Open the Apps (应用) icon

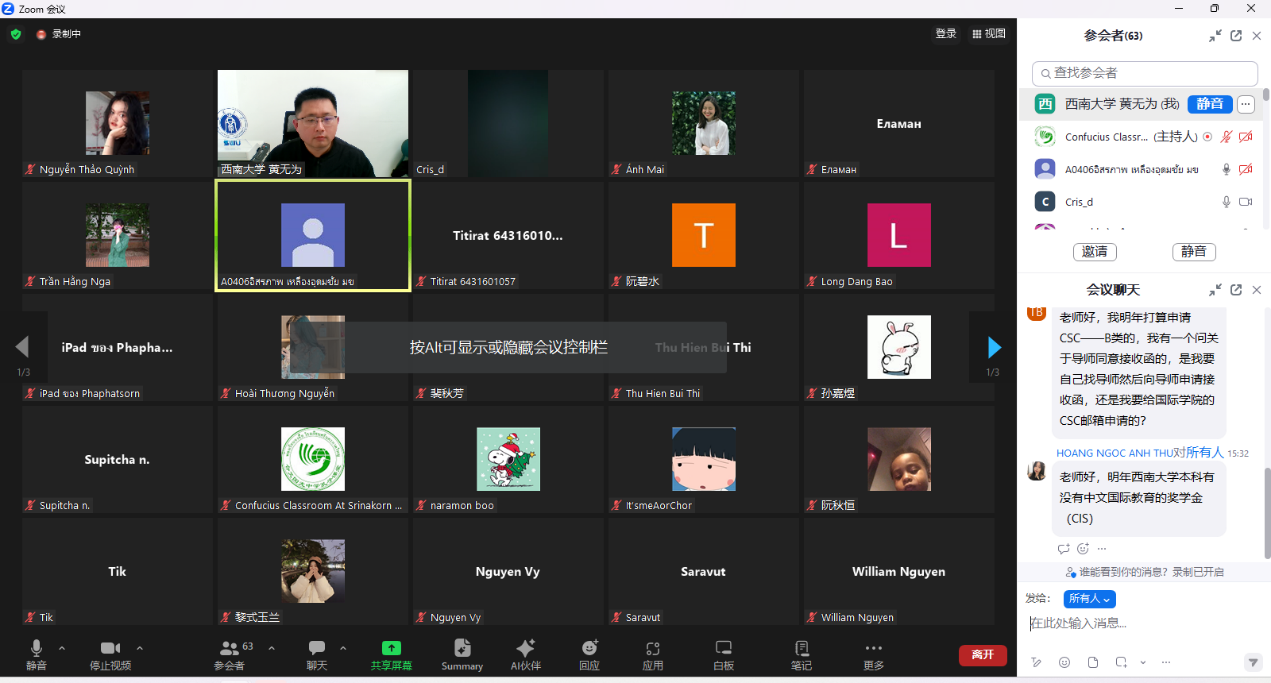tap(653, 649)
